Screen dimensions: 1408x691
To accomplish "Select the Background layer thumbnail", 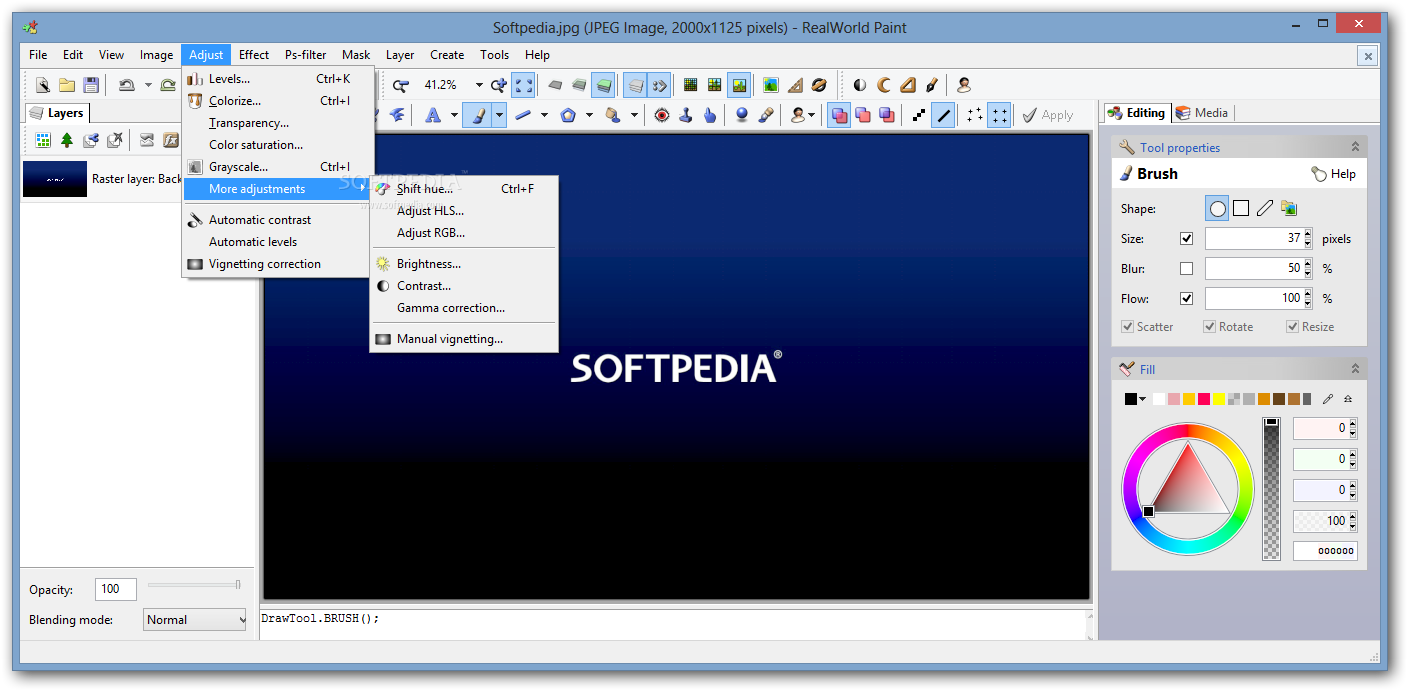I will click(x=55, y=179).
